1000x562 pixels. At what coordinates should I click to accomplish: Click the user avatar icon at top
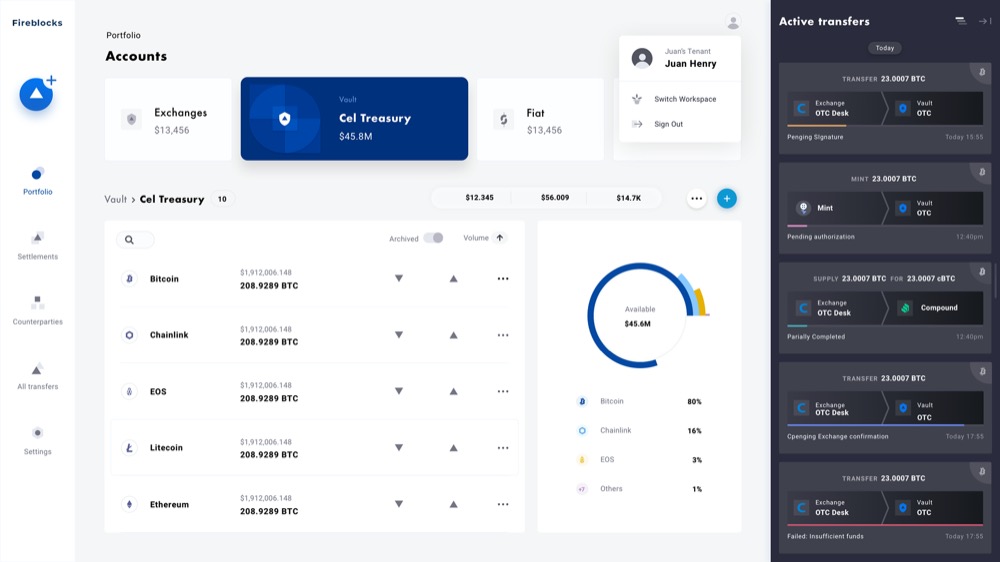[733, 22]
